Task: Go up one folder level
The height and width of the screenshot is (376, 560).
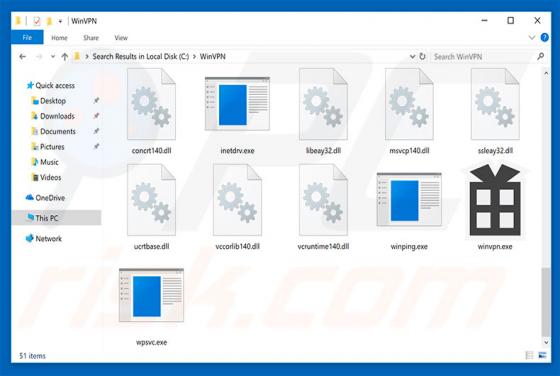Action: click(x=65, y=56)
